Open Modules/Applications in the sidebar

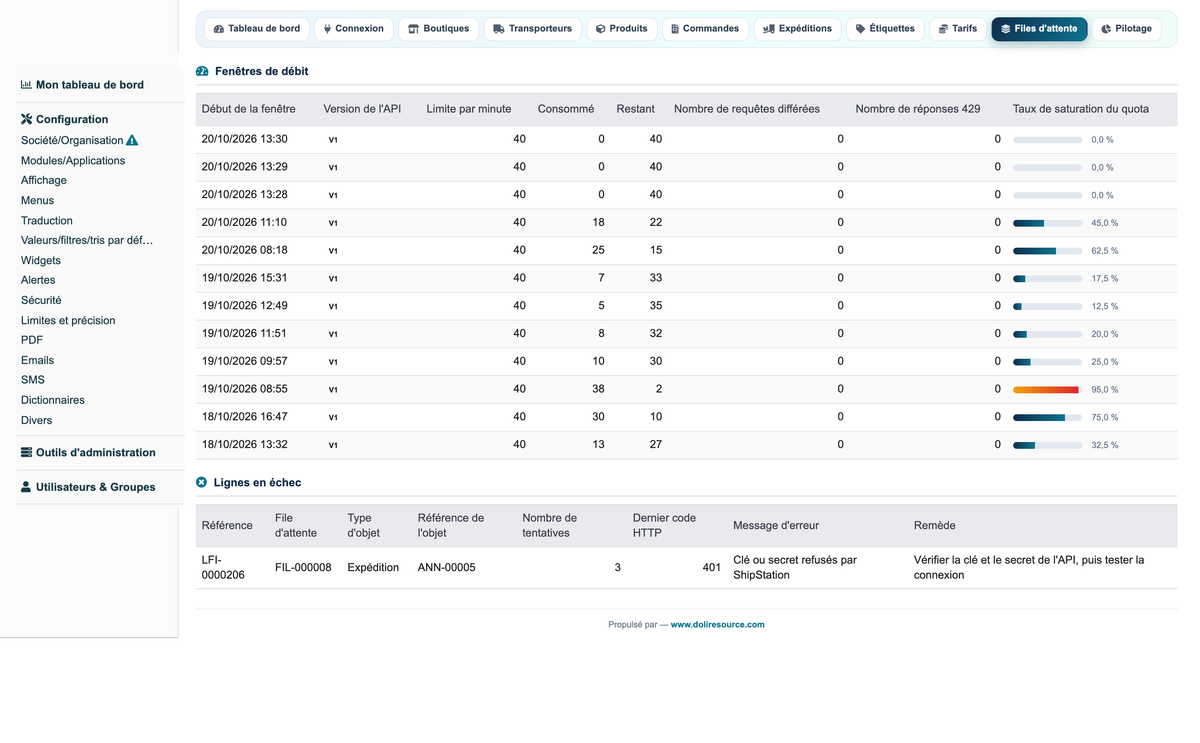(x=73, y=160)
